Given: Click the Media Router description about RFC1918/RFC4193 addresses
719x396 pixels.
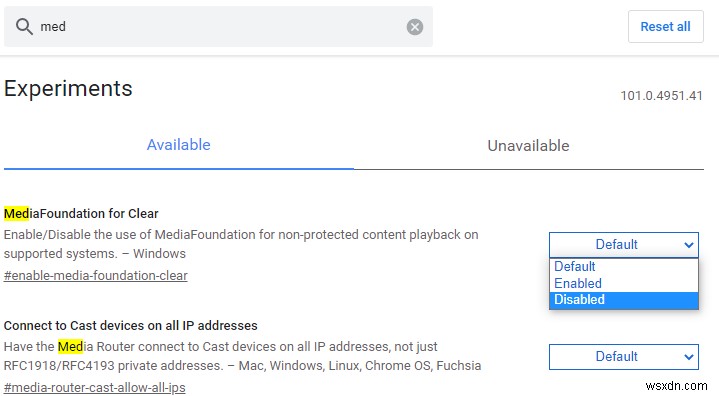Looking at the screenshot, I should pos(243,356).
